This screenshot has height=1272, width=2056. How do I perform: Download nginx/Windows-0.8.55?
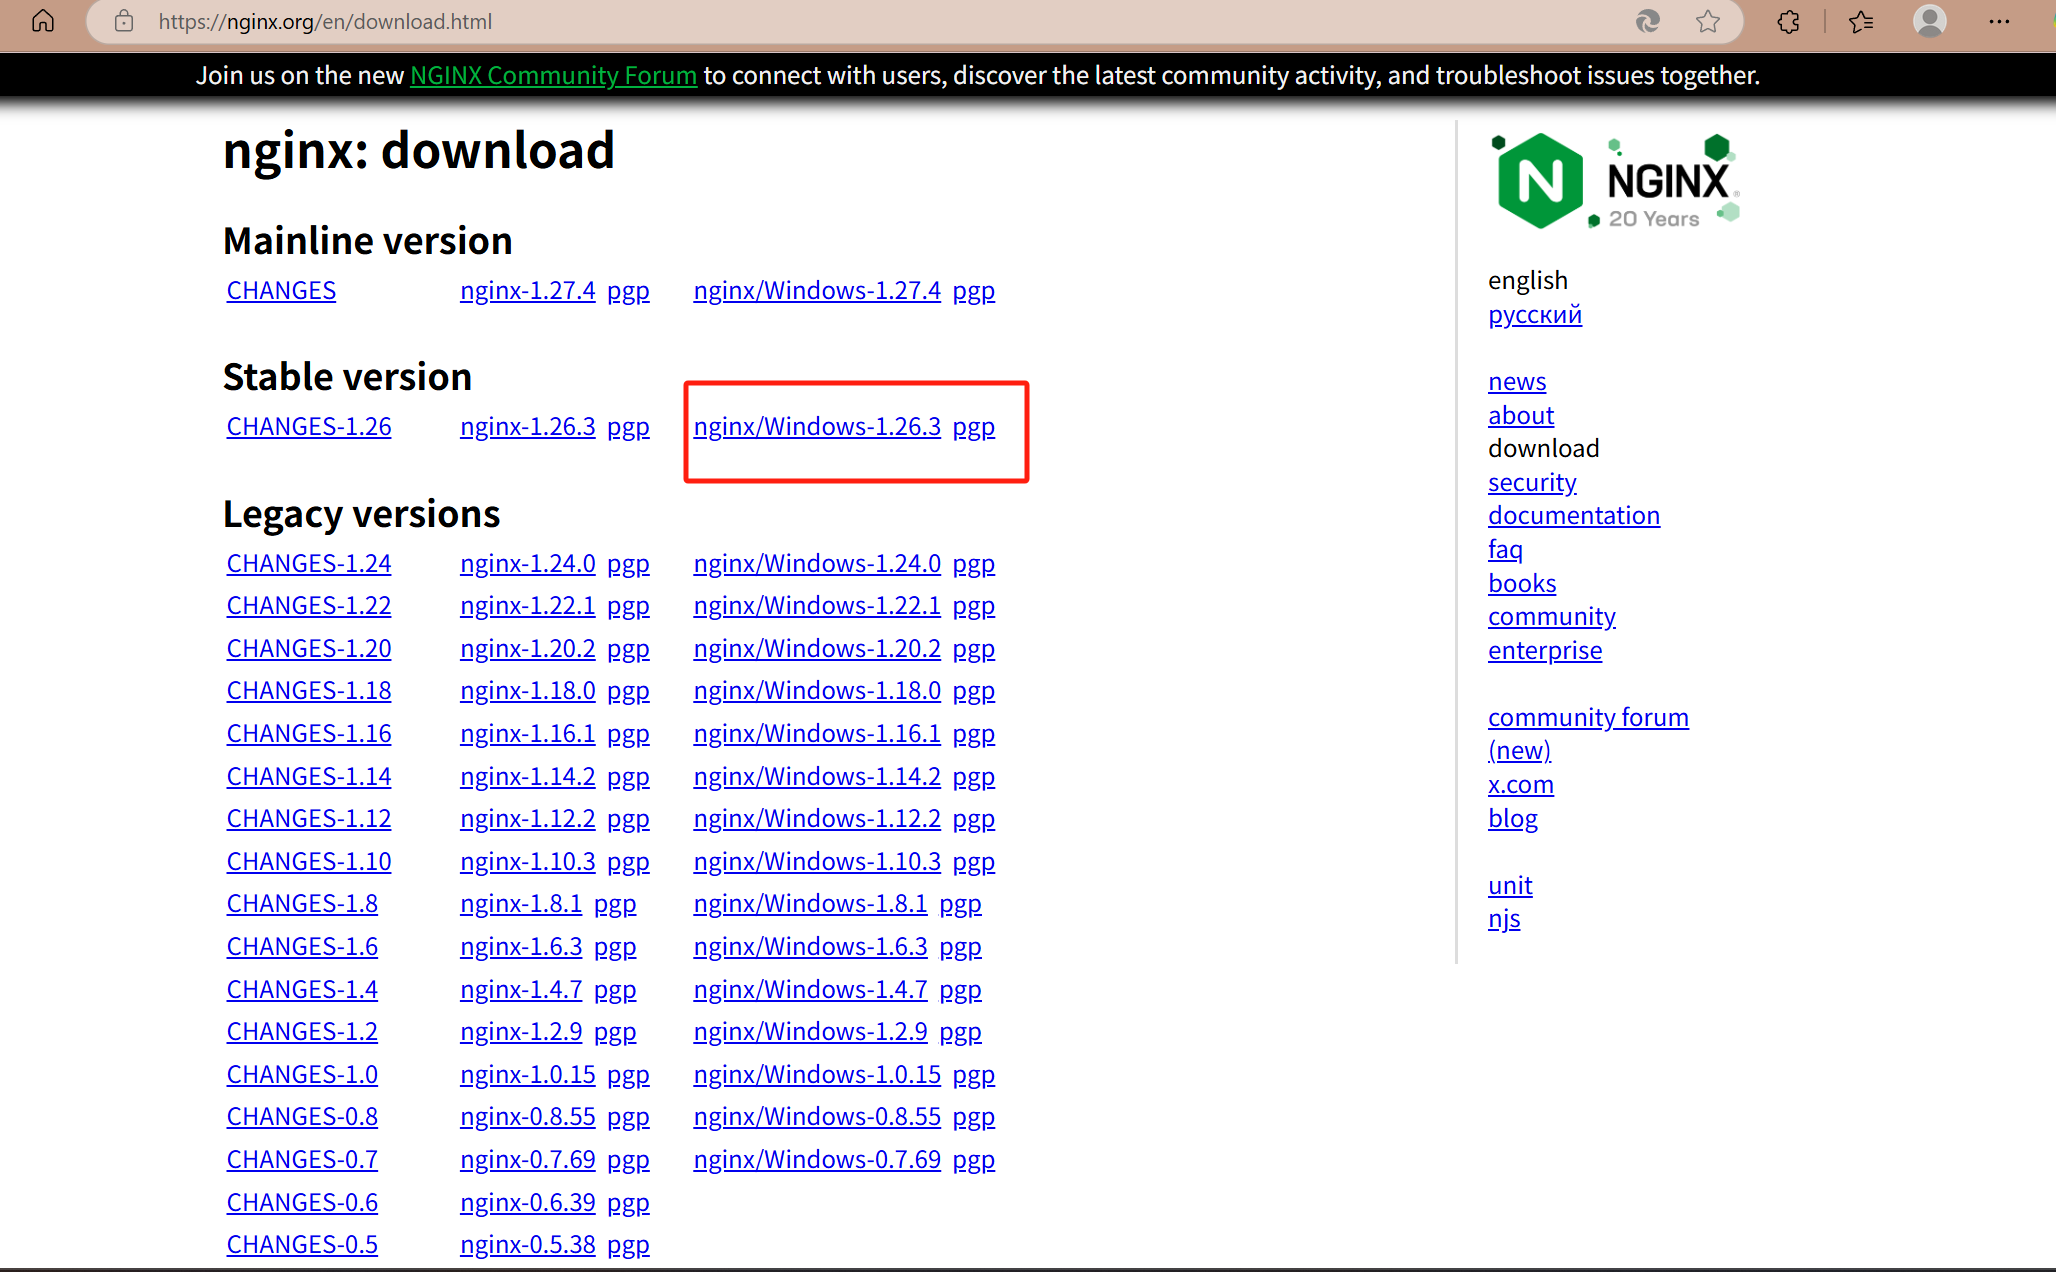tap(817, 1116)
